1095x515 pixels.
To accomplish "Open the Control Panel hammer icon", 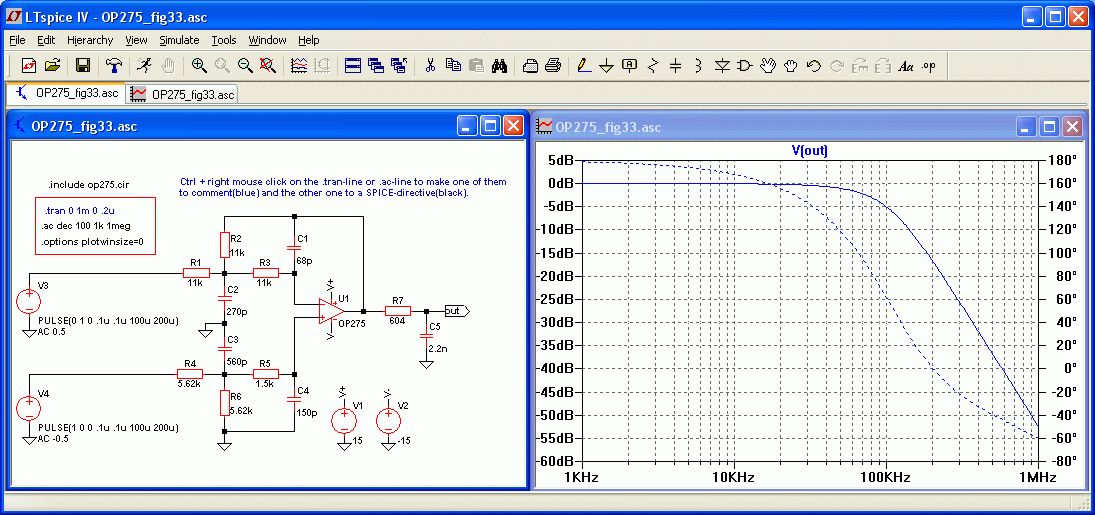I will (x=114, y=66).
